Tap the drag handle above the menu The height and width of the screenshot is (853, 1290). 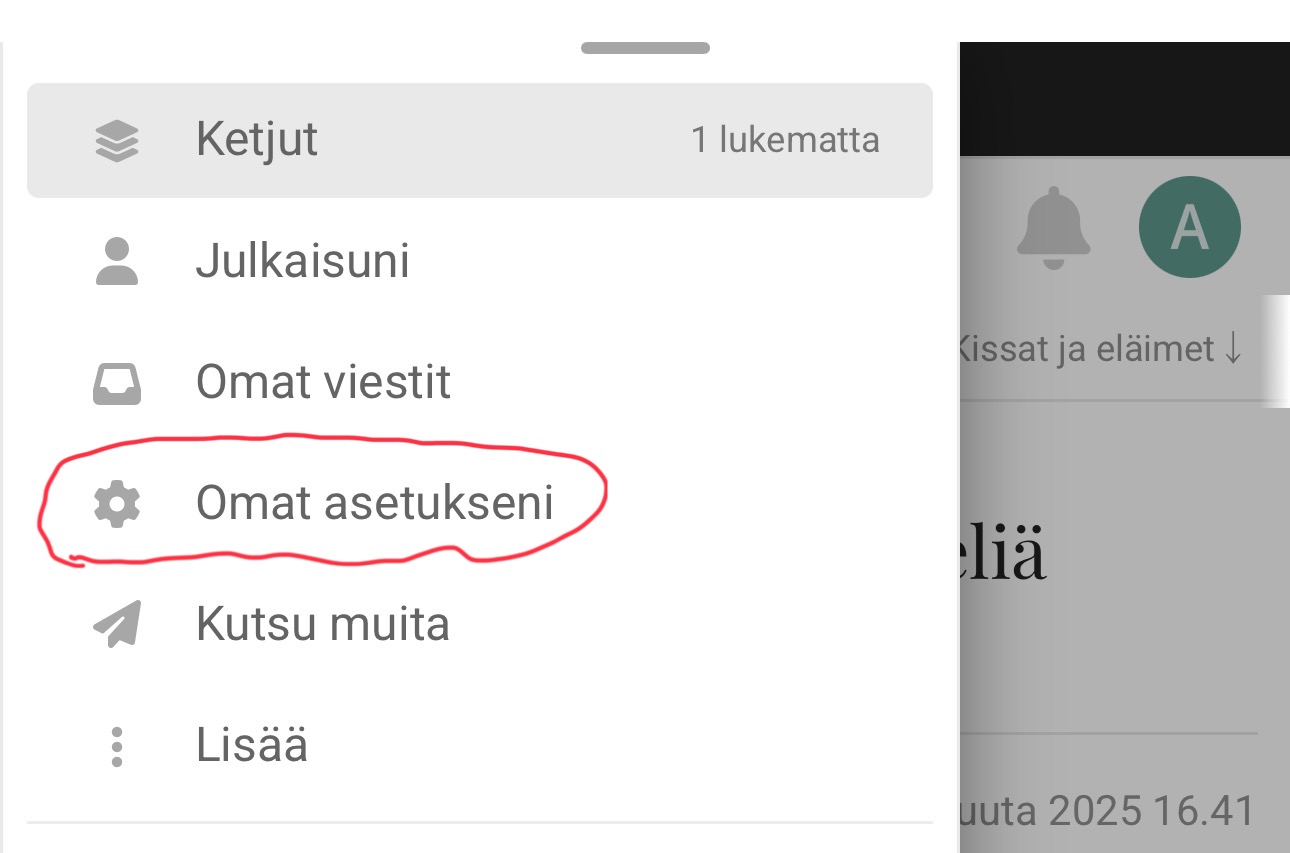pyautogui.click(x=645, y=48)
